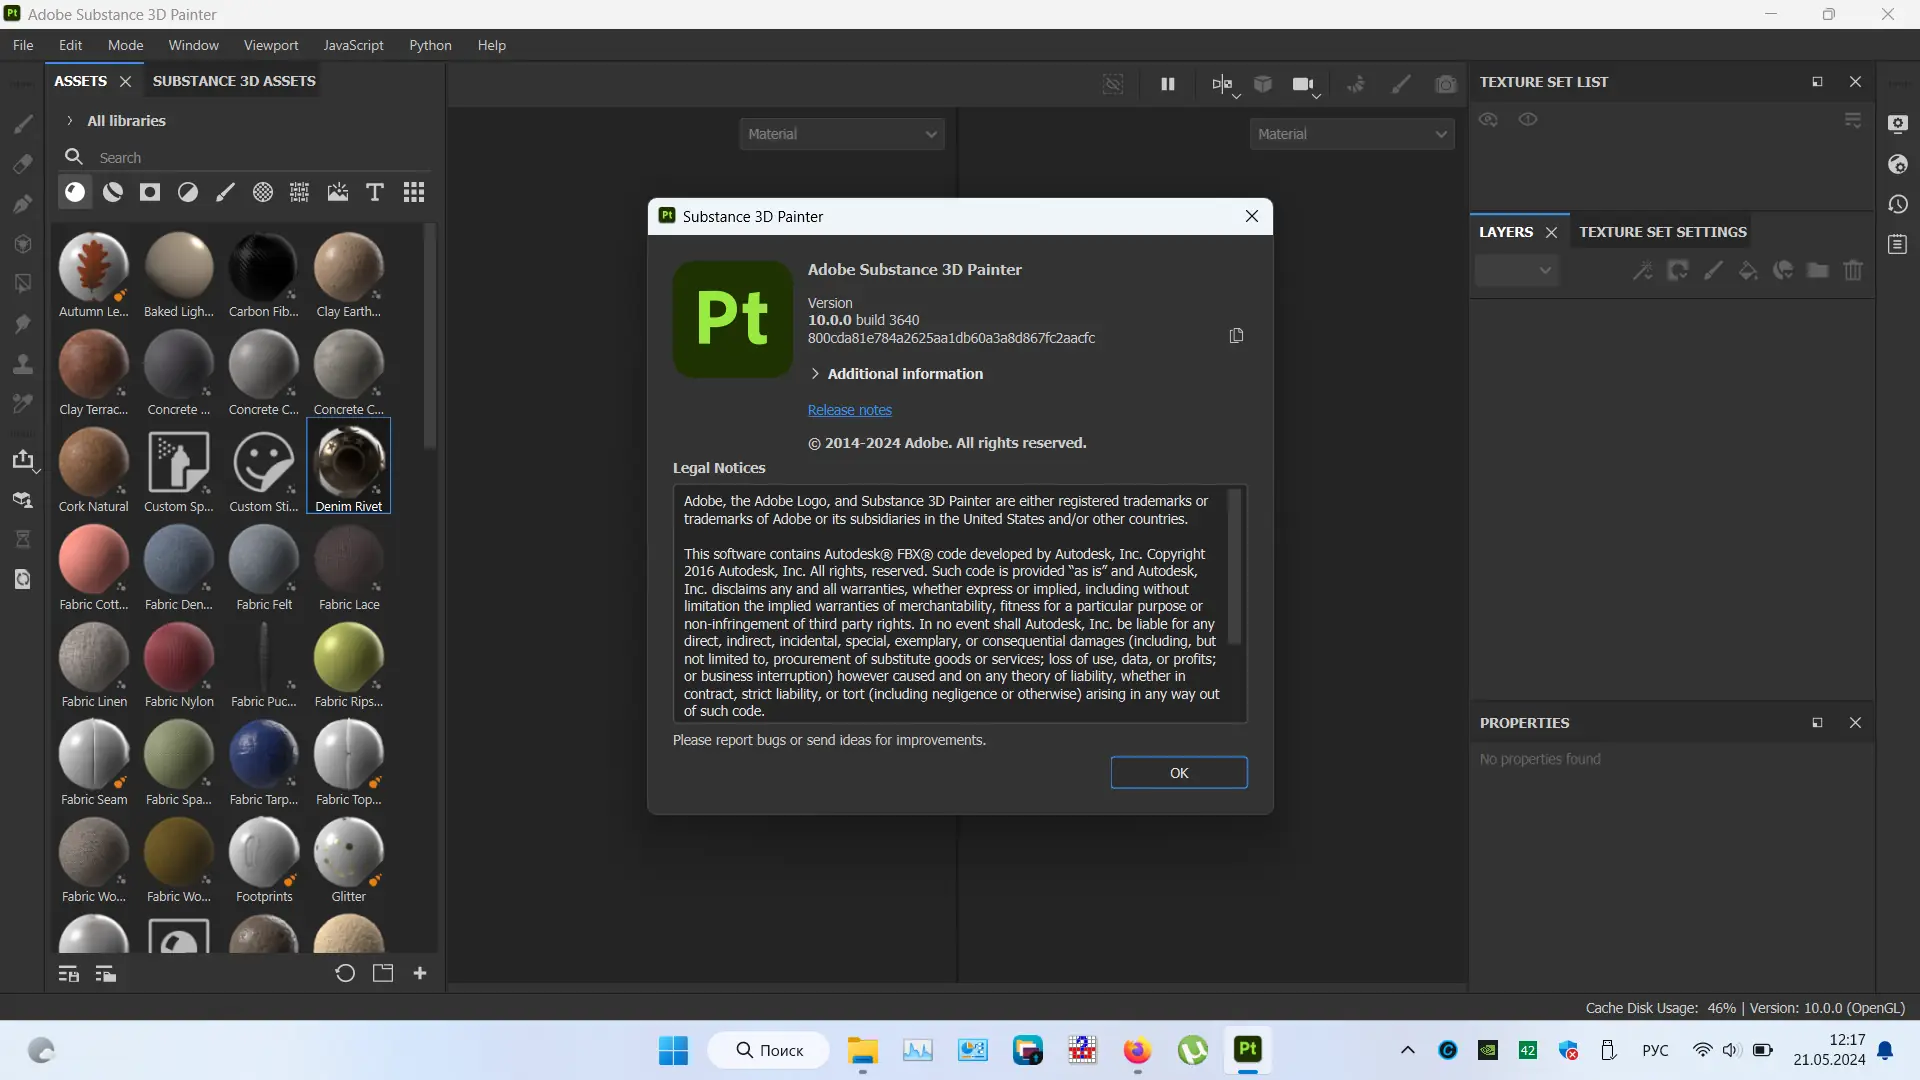
Task: Add a fill layer in the Layers panel
Action: (x=1749, y=270)
